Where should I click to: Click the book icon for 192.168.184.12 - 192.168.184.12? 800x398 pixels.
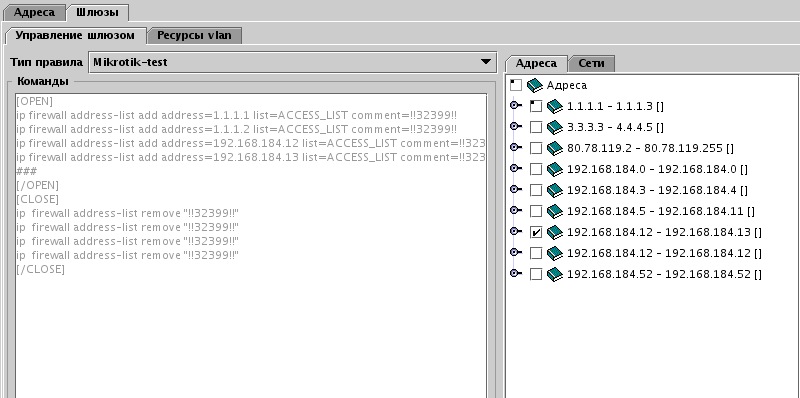click(x=555, y=253)
